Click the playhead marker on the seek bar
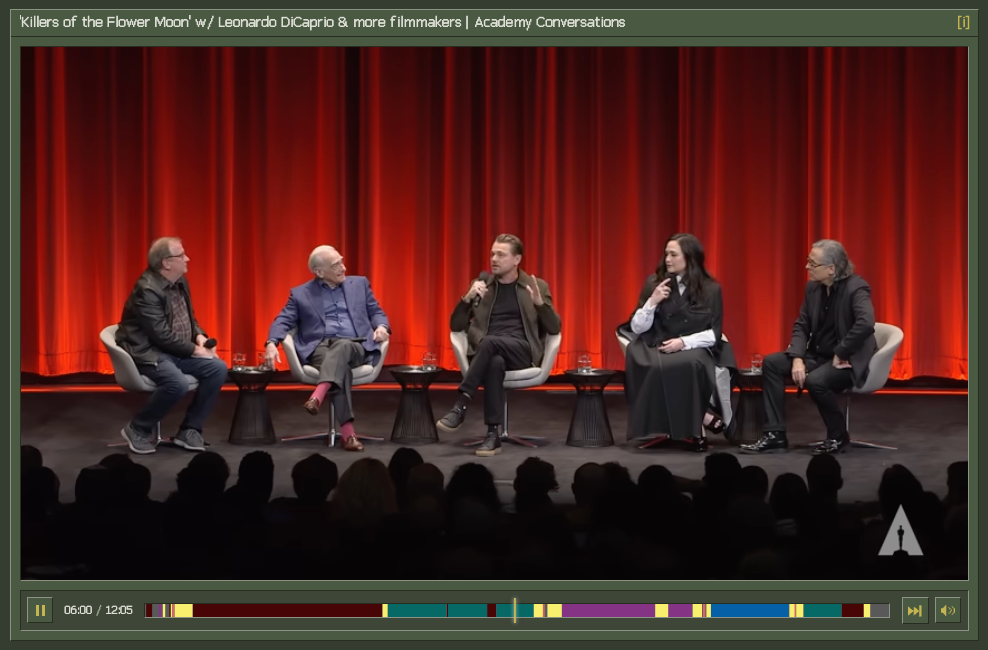 click(515, 610)
